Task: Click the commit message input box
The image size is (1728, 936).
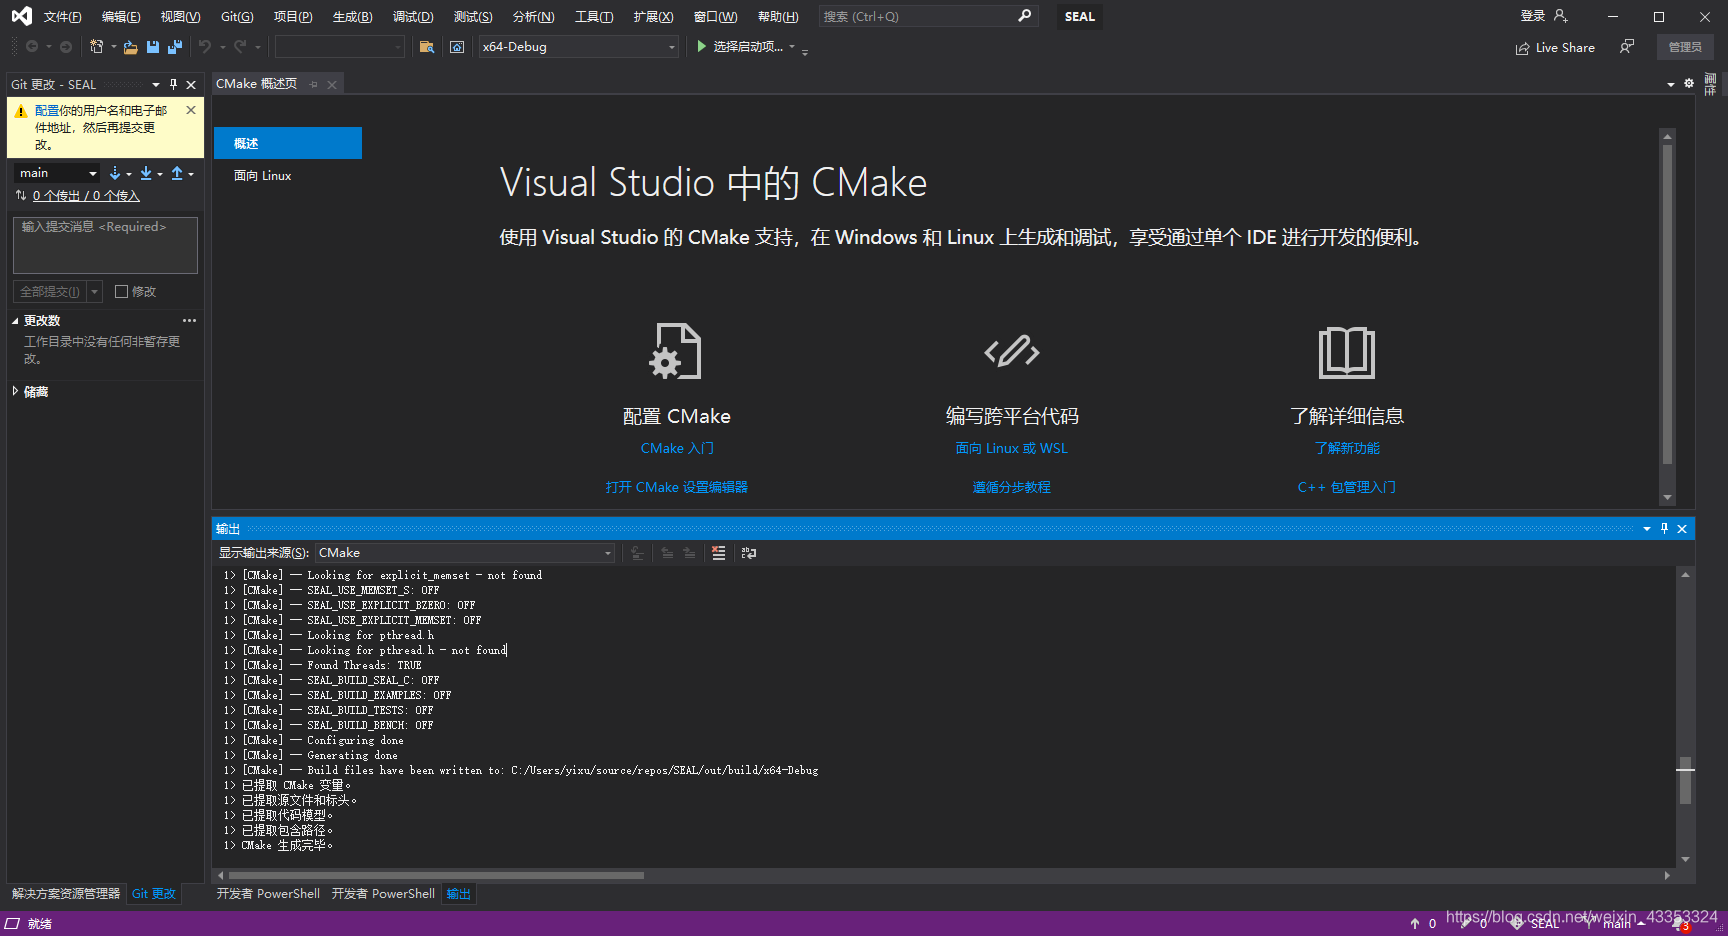Action: (x=105, y=245)
